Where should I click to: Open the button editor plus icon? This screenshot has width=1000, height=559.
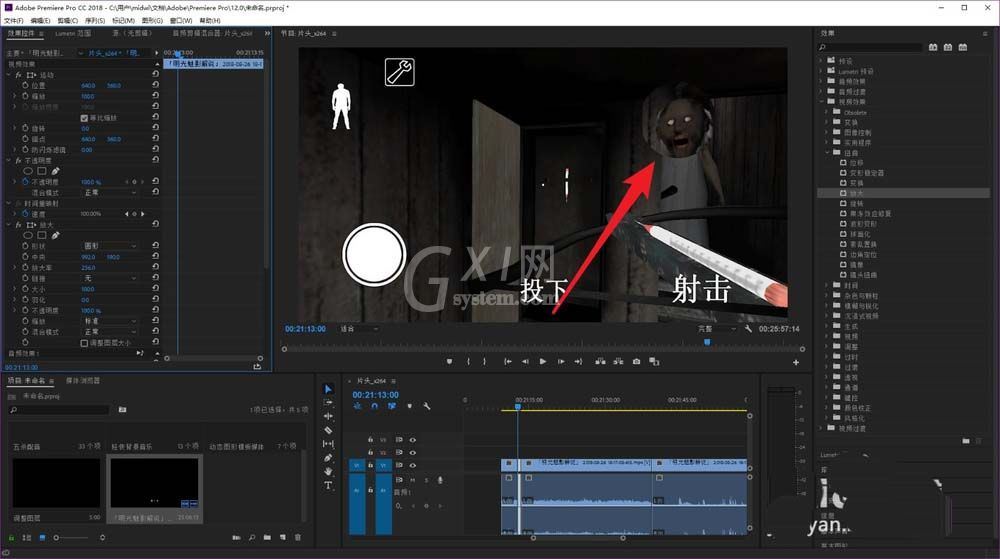(796, 362)
